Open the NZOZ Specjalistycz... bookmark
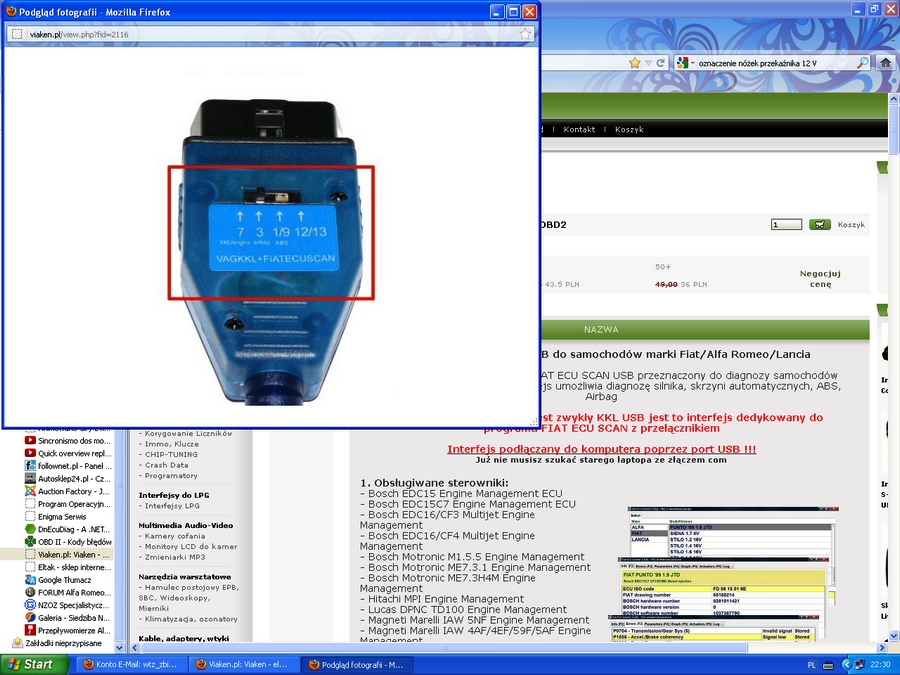900x675 pixels. (69, 605)
